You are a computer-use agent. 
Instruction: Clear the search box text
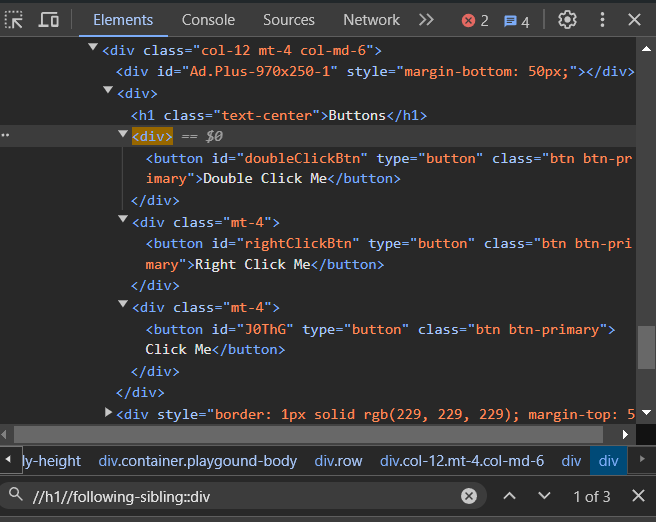coord(469,496)
